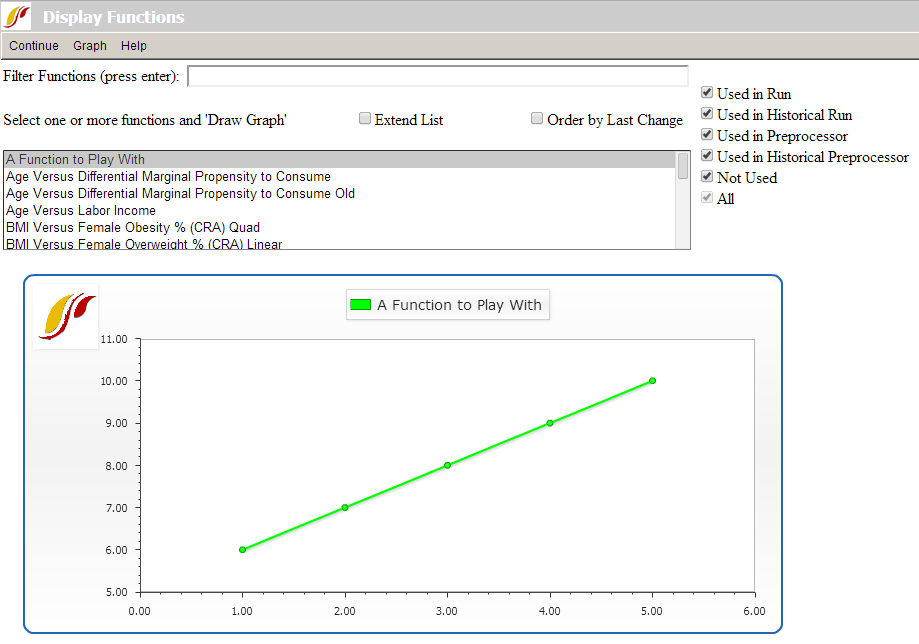This screenshot has width=919, height=644.
Task: Click the Continue menu item
Action: click(x=34, y=46)
